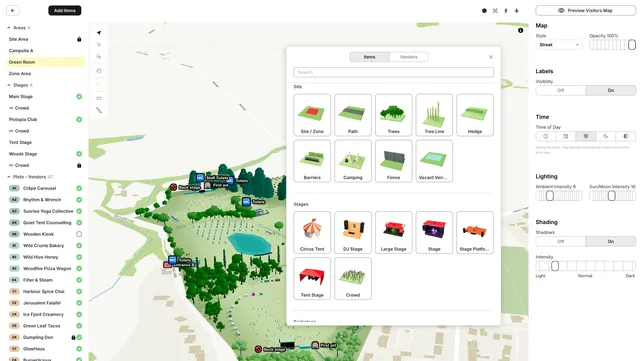Screen dimensions: 640x361
Task: Switch to the Items tab
Action: 369,57
